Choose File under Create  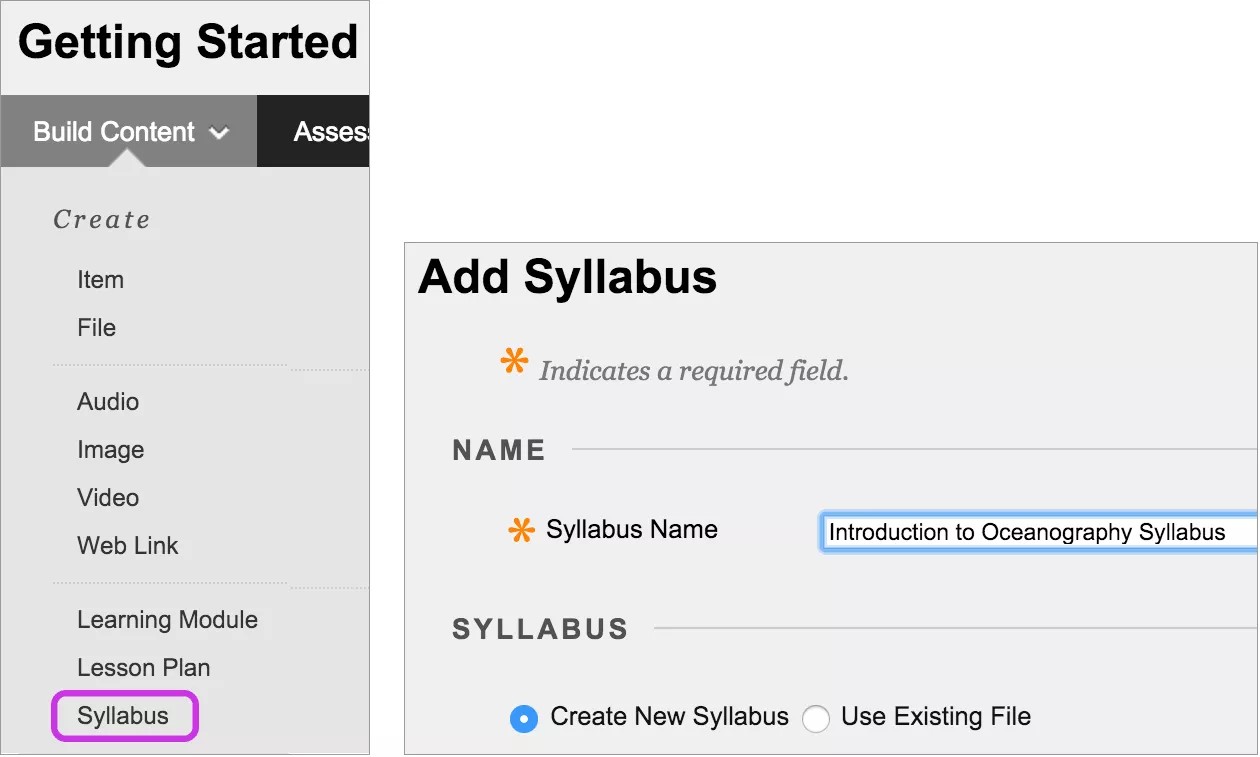pyautogui.click(x=96, y=327)
